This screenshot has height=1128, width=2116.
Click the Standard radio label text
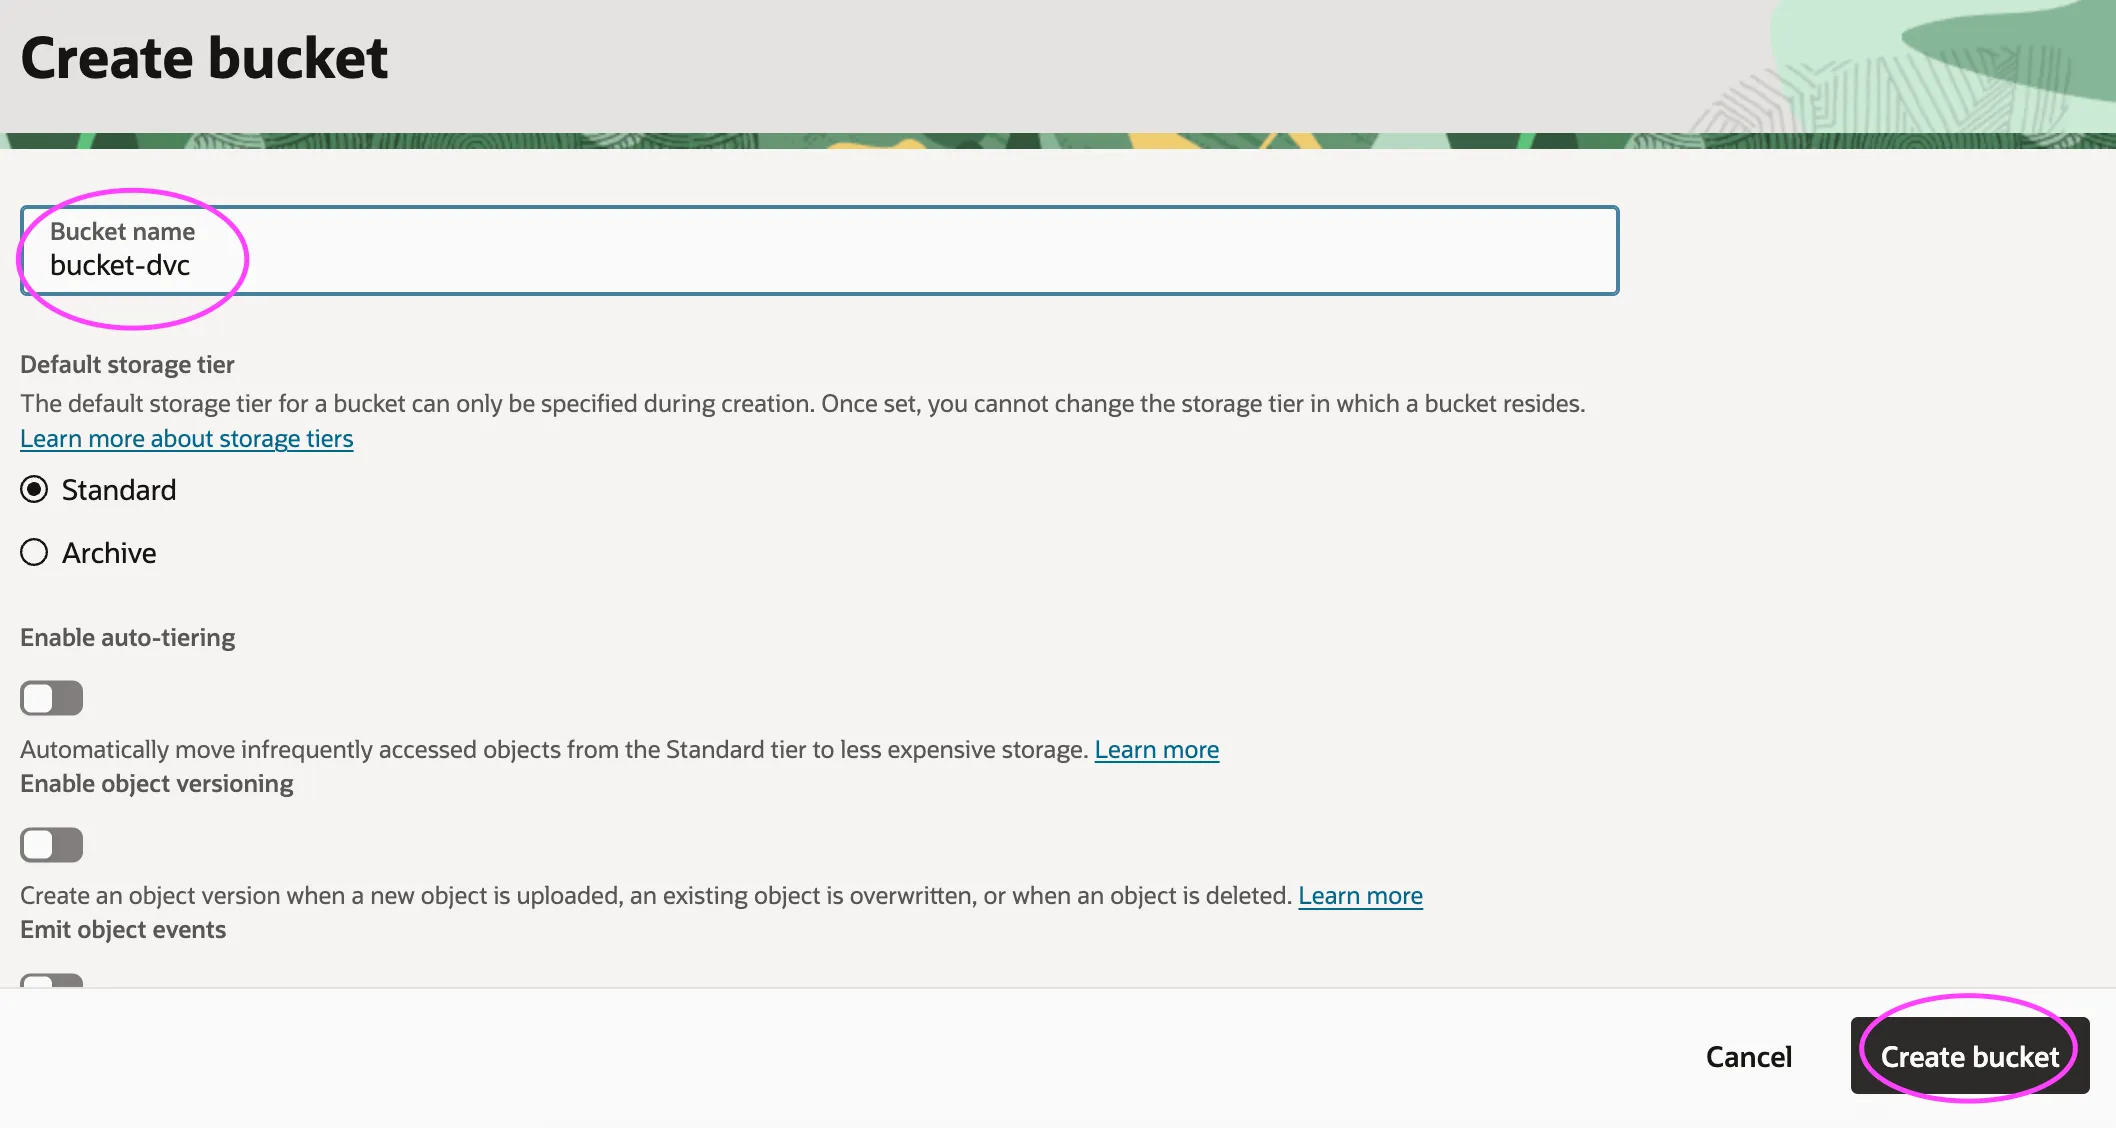[x=119, y=490]
